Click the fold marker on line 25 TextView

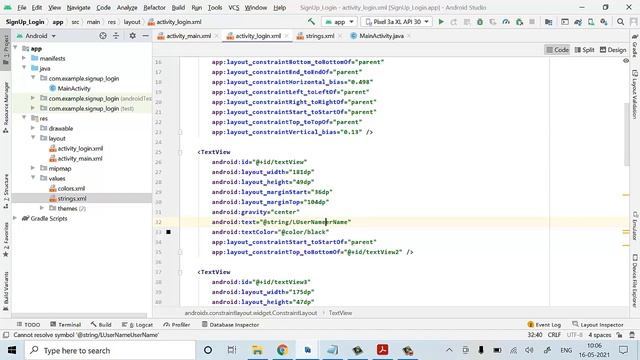(180, 152)
